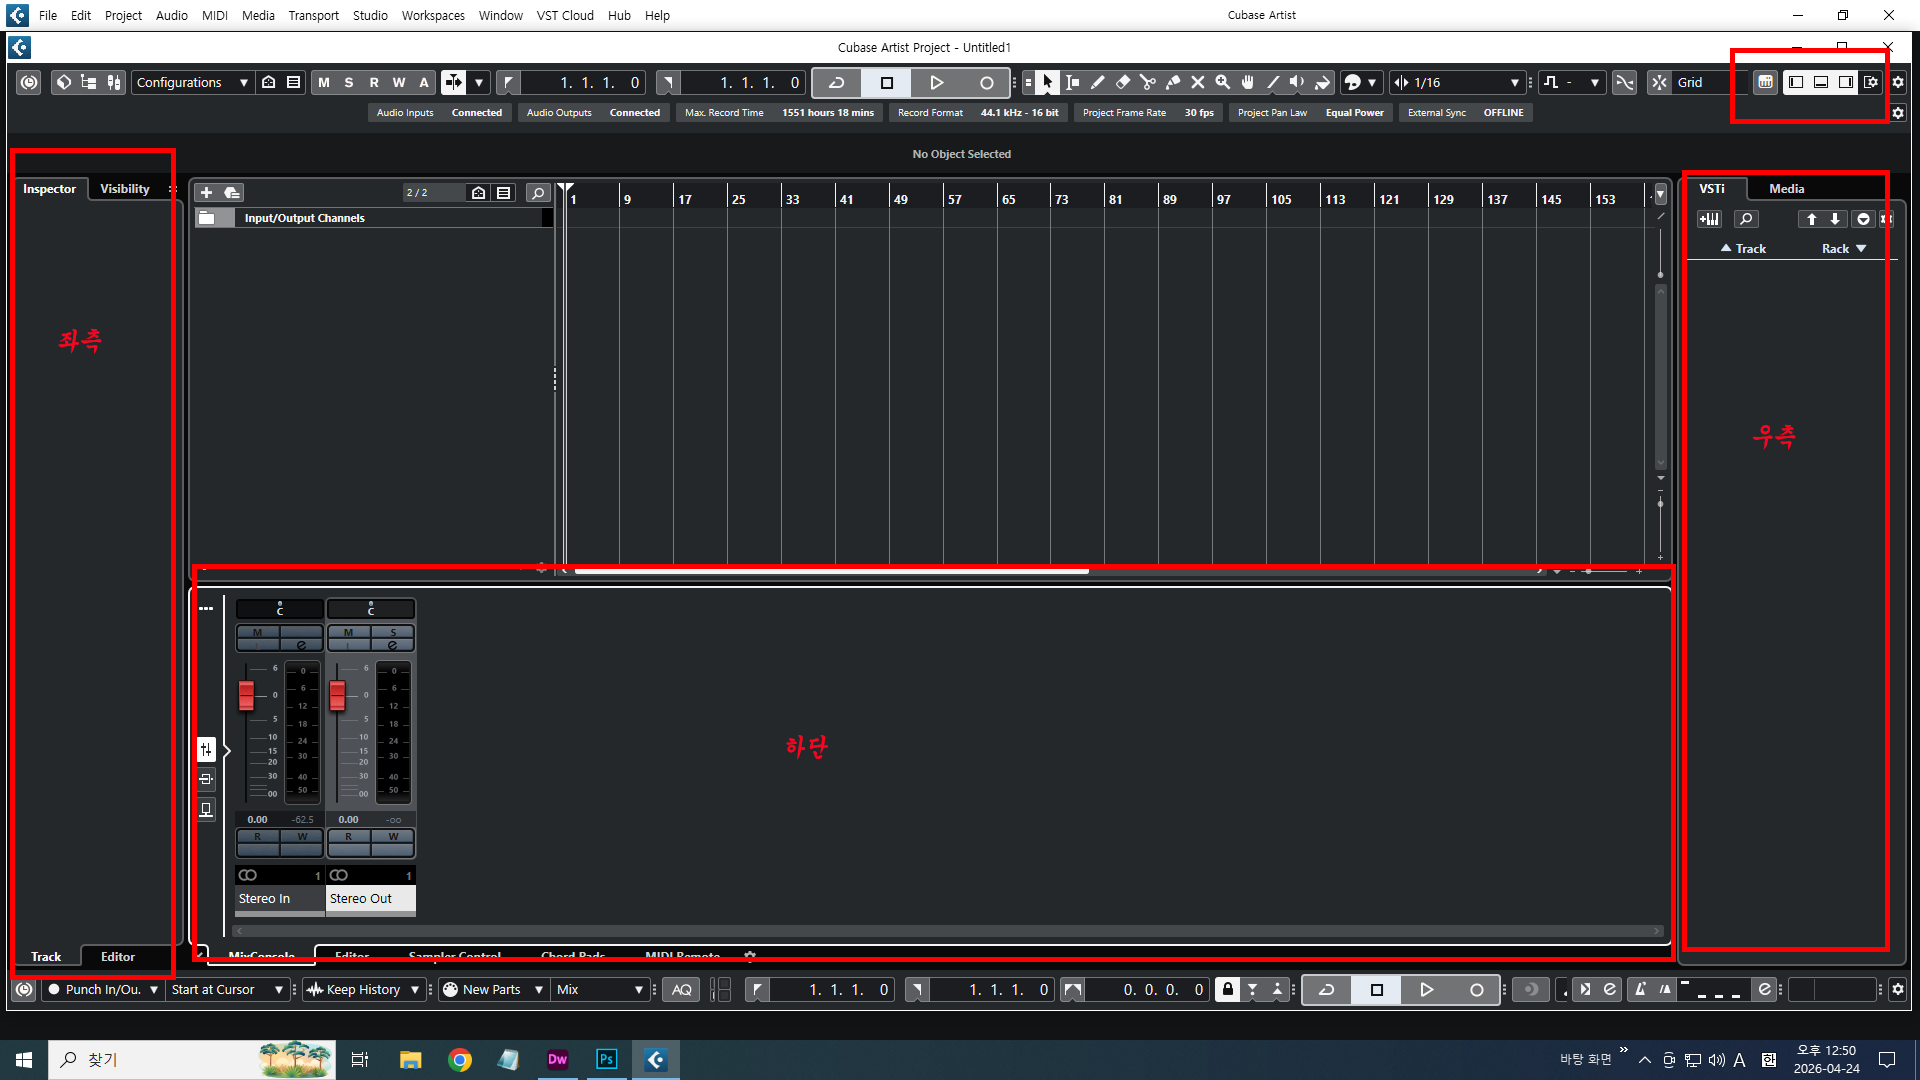Image resolution: width=1920 pixels, height=1080 pixels.
Task: Open Photoshop from the taskbar
Action: click(606, 1060)
